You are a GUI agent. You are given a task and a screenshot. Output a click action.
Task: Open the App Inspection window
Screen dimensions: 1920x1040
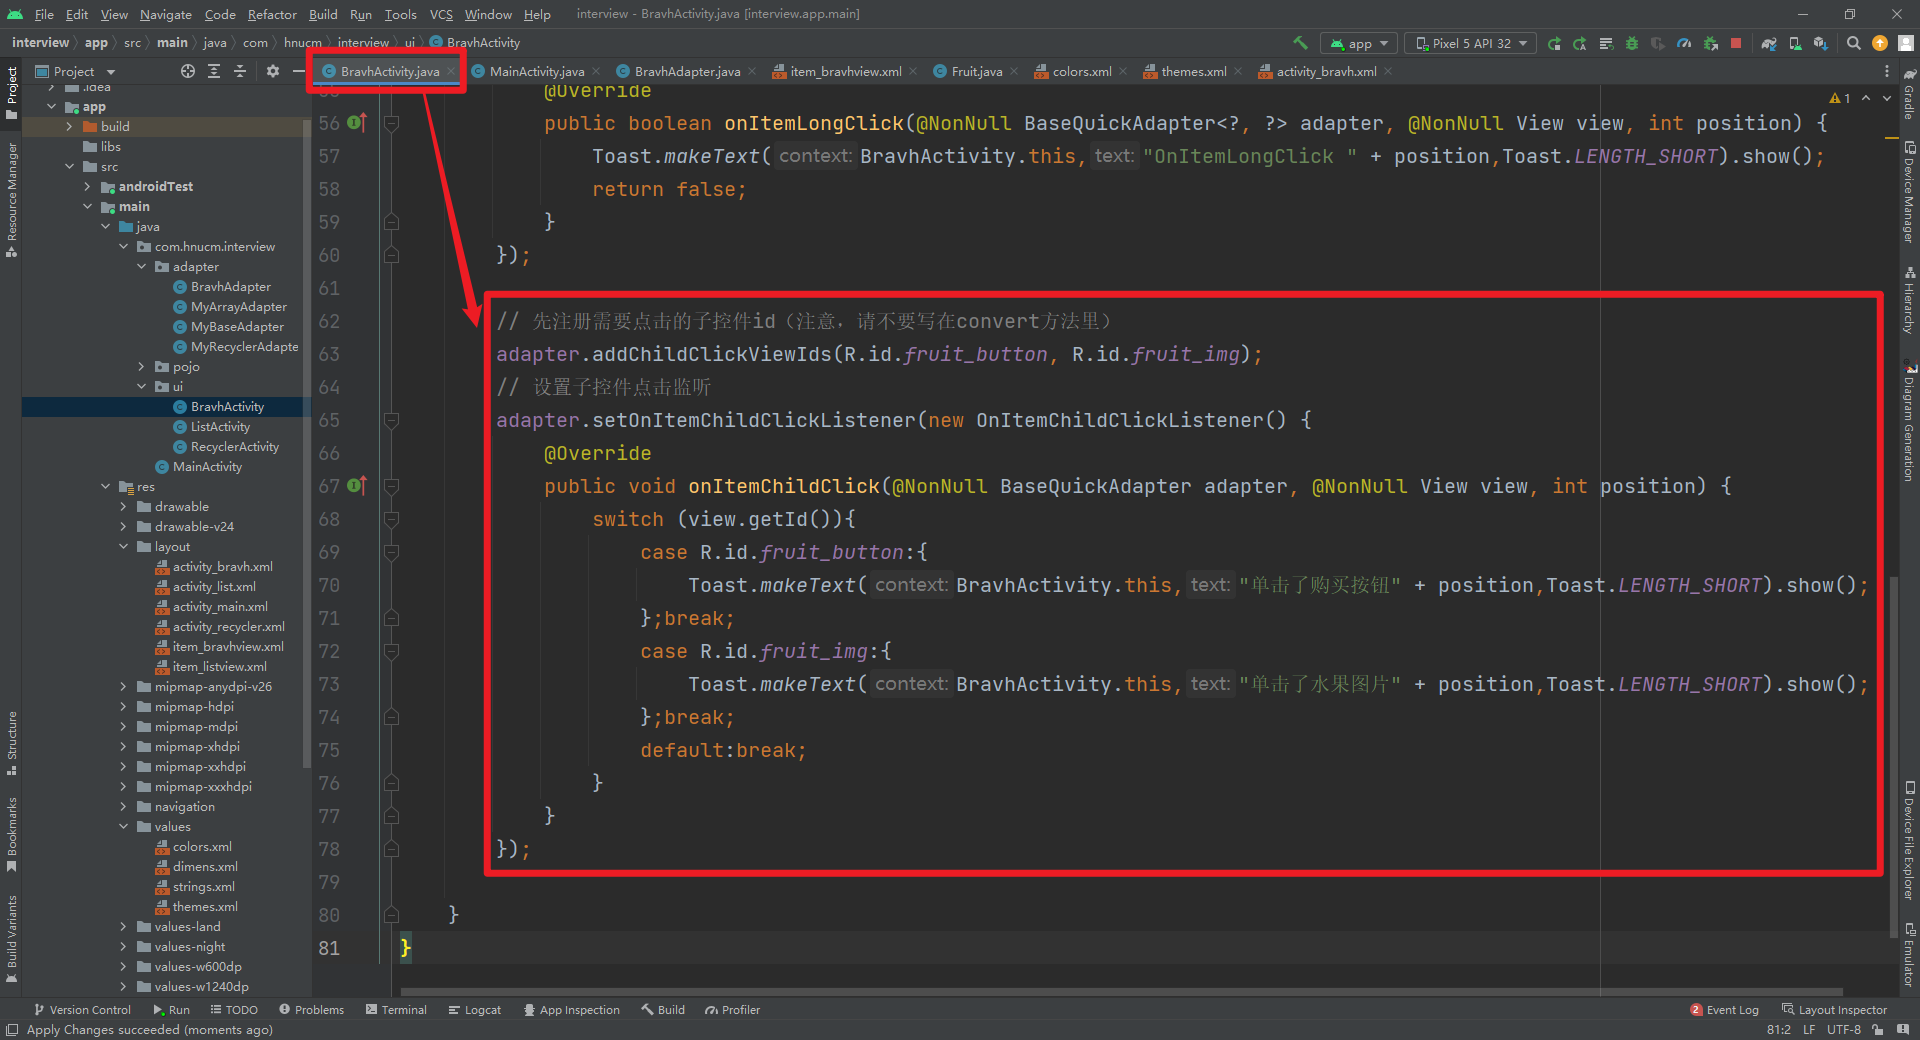(571, 1010)
